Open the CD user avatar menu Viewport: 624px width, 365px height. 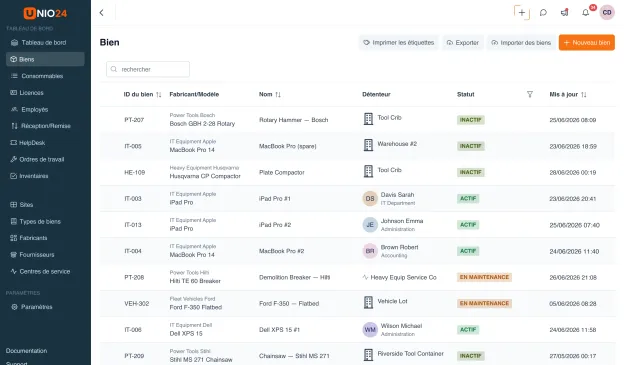607,13
